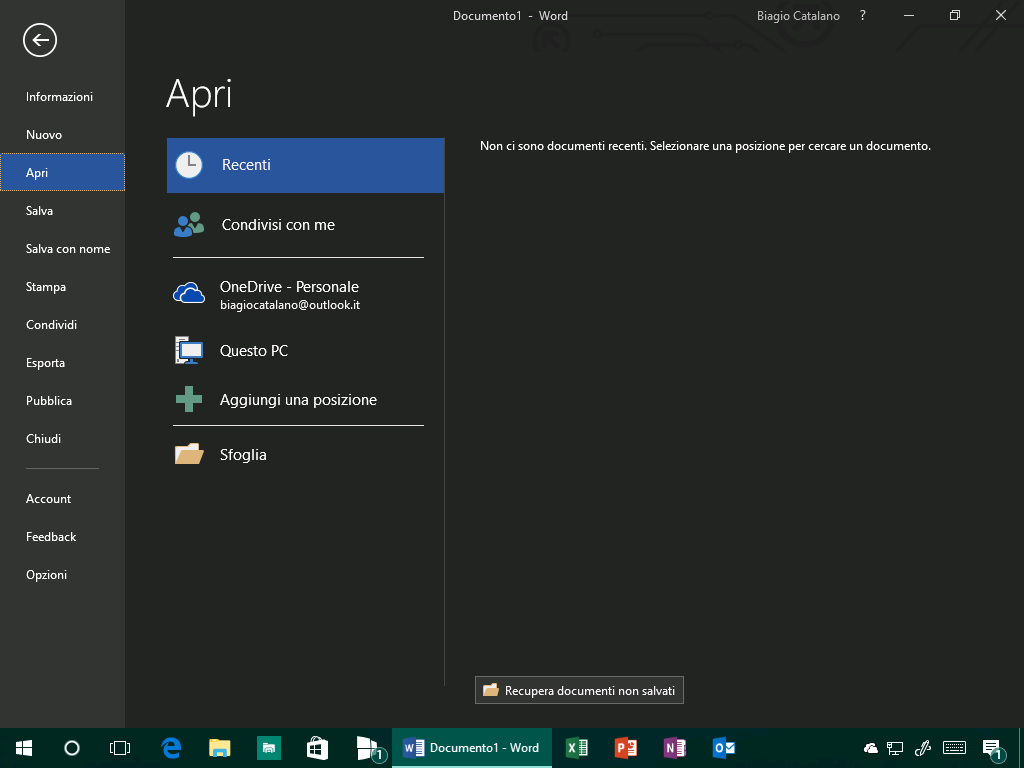Open File Explorer from the taskbar
The image size is (1024, 768).
220,748
